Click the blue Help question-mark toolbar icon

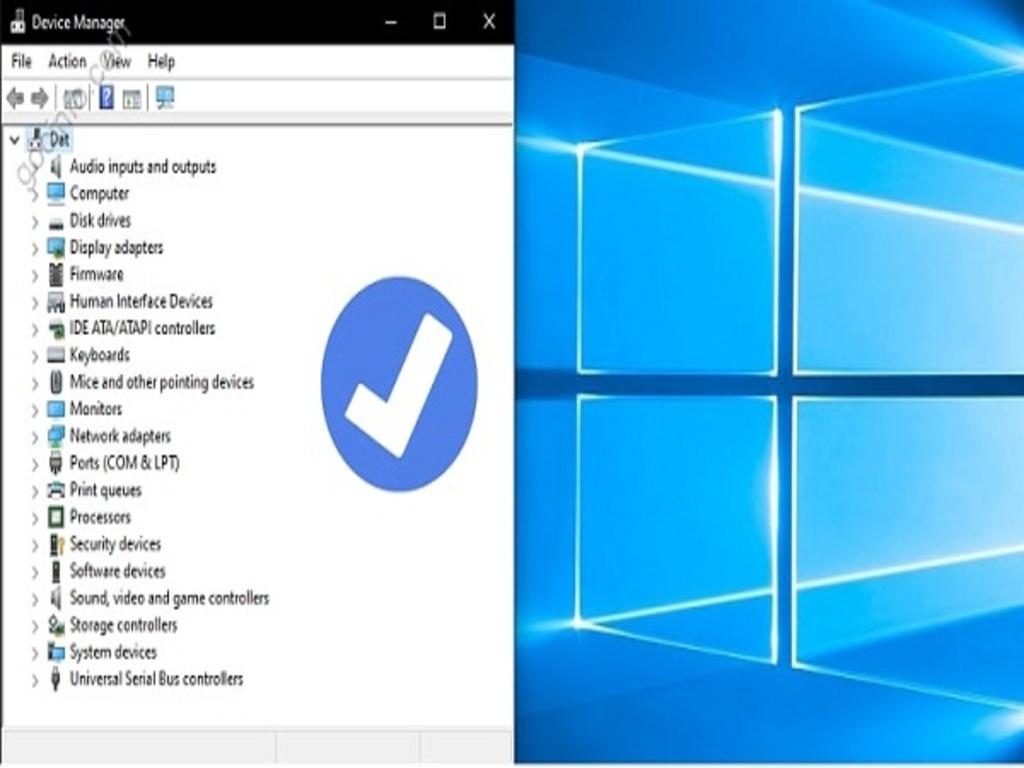[106, 98]
